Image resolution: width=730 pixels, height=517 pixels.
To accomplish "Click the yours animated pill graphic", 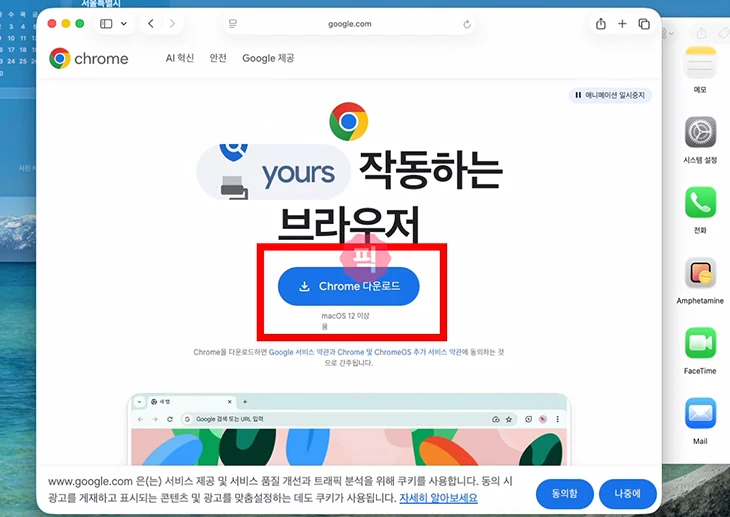I will (273, 172).
